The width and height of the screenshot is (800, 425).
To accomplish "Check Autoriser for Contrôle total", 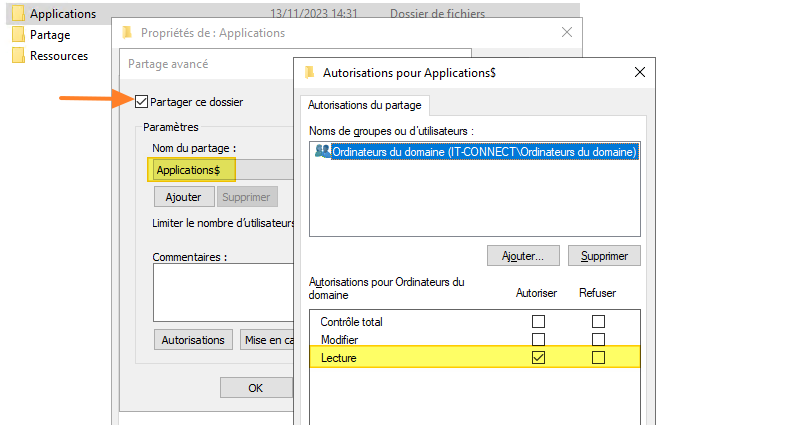I will (538, 322).
